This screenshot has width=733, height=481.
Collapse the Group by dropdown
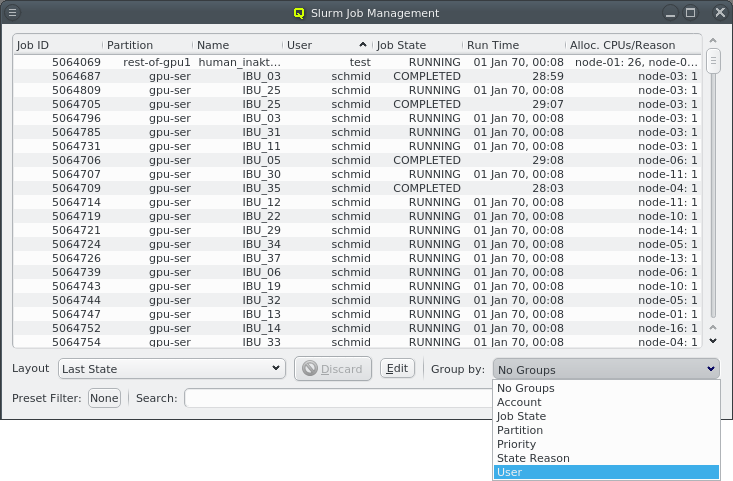pyautogui.click(x=606, y=369)
